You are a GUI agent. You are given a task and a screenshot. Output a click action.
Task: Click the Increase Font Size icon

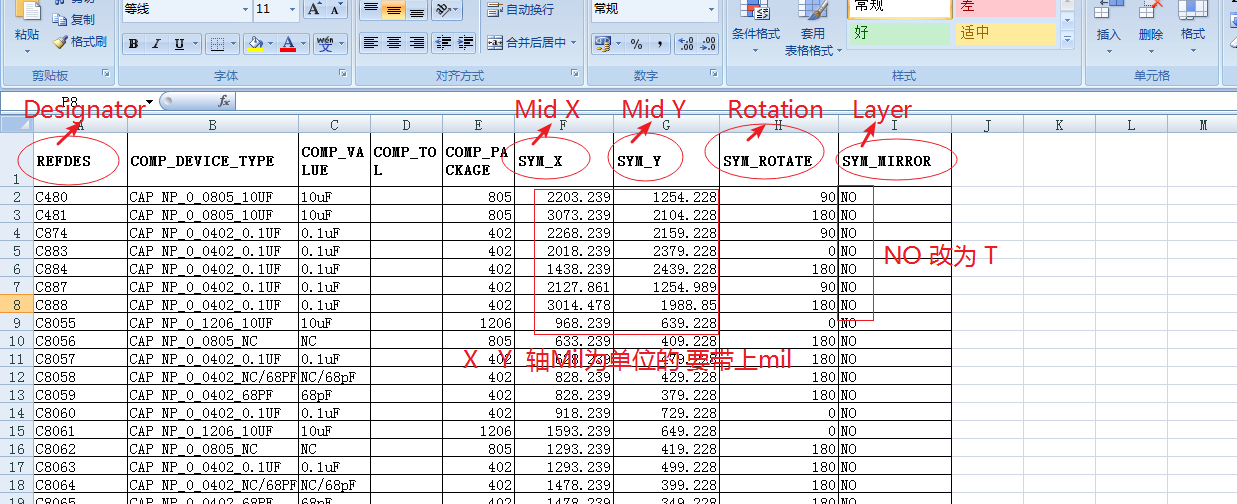point(313,9)
